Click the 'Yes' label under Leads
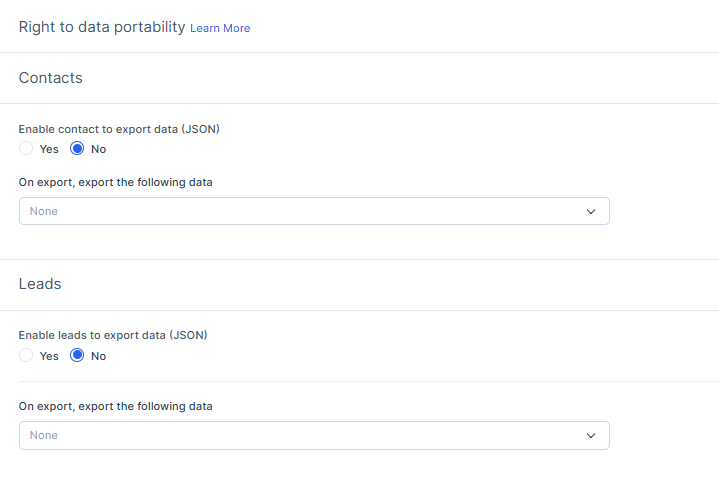The image size is (719, 484). point(49,356)
